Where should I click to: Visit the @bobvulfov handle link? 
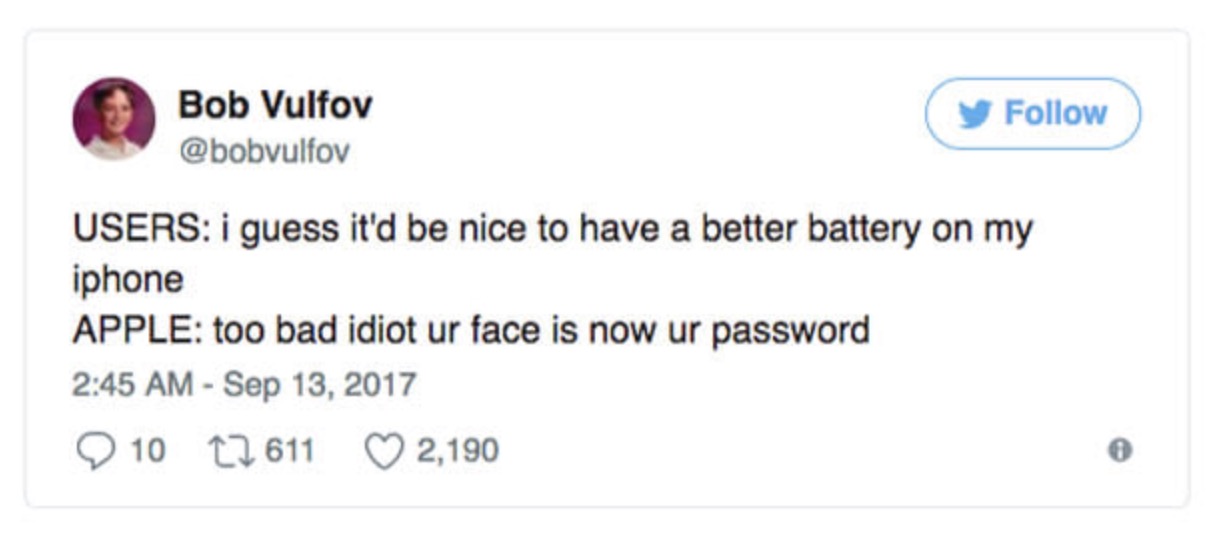[264, 153]
